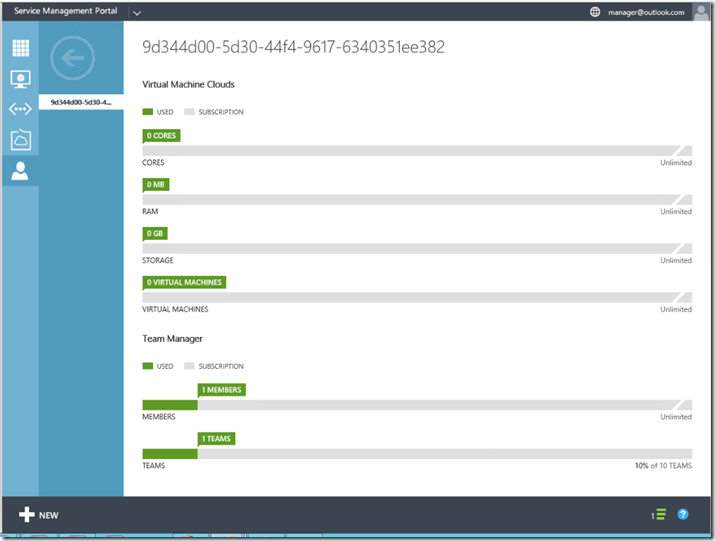Click the 0 VIRTUAL MACHINES badge
The height and width of the screenshot is (541, 715).
185,282
